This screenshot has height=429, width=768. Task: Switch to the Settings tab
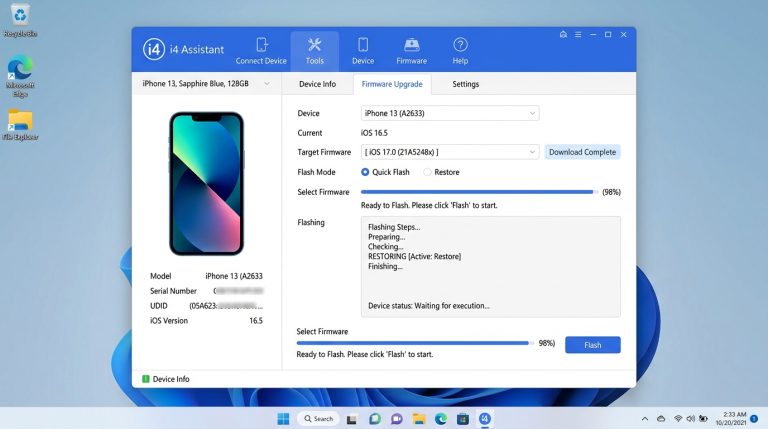coord(465,84)
